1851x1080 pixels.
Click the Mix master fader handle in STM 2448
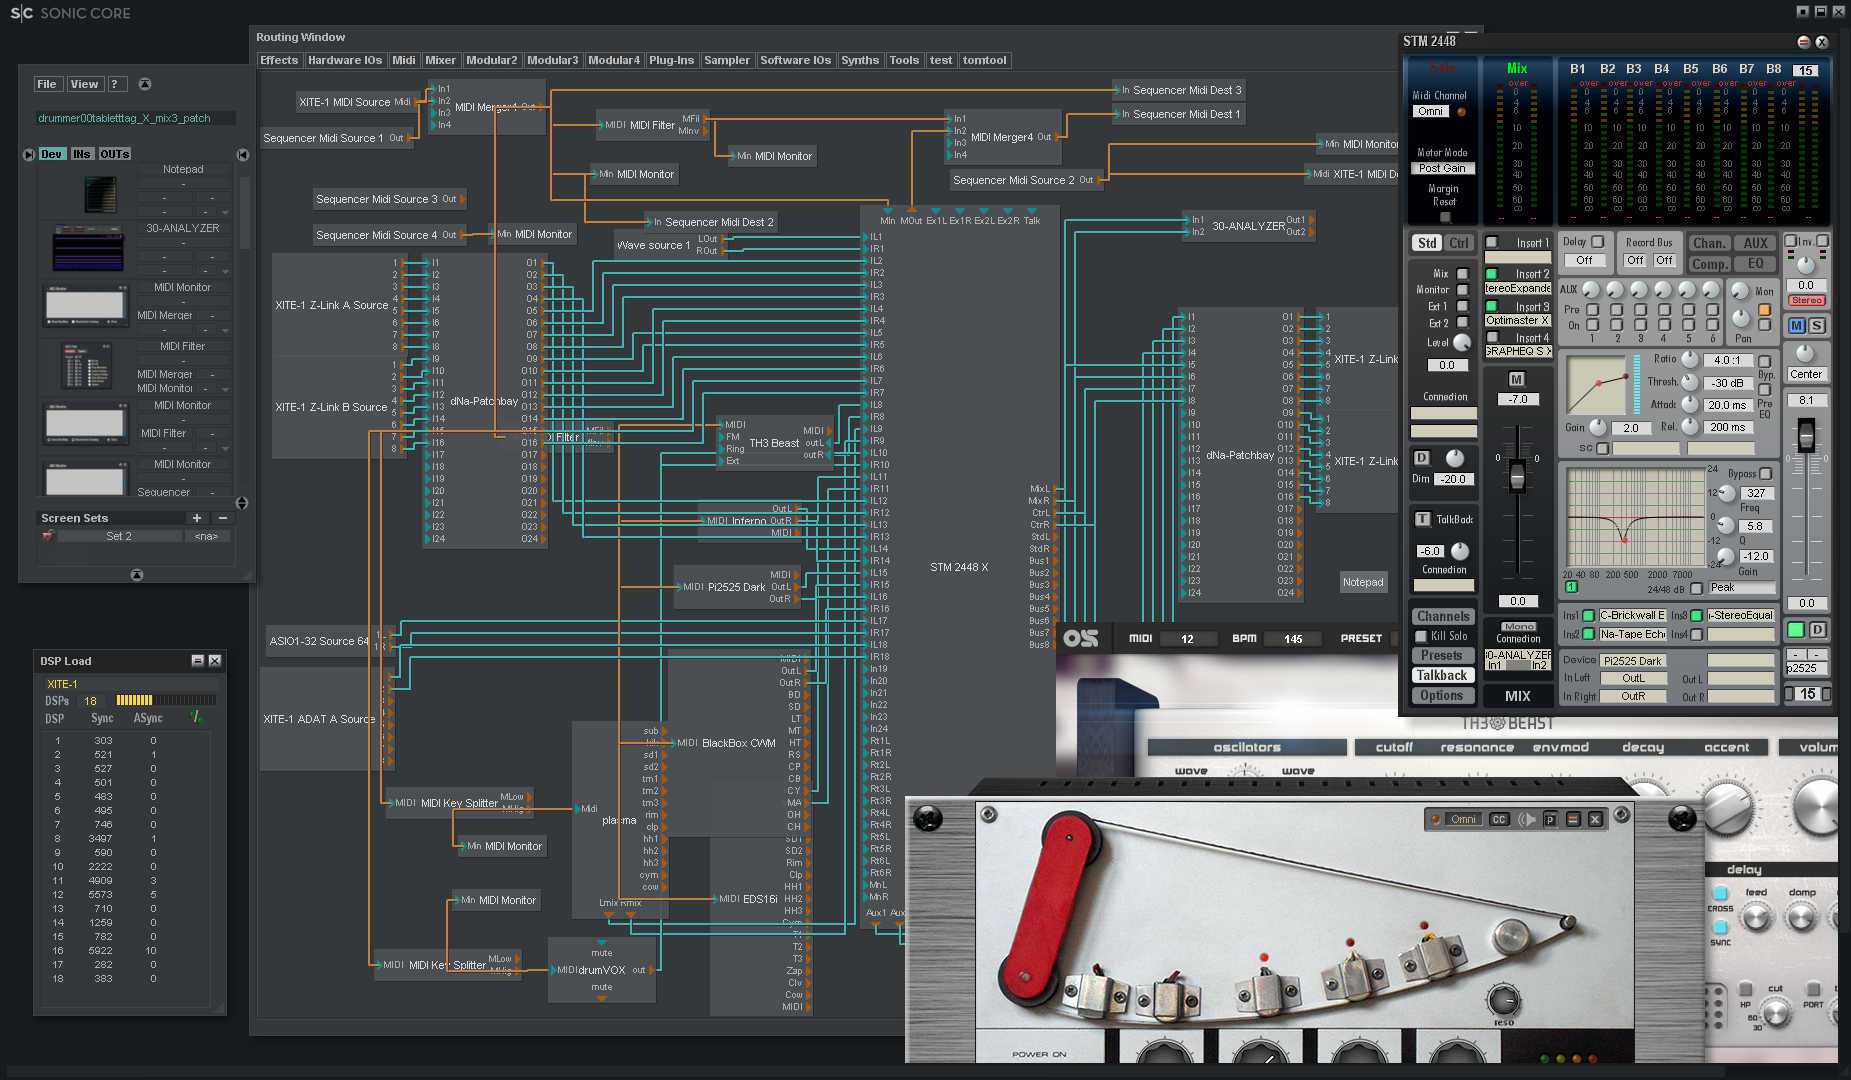(1517, 476)
